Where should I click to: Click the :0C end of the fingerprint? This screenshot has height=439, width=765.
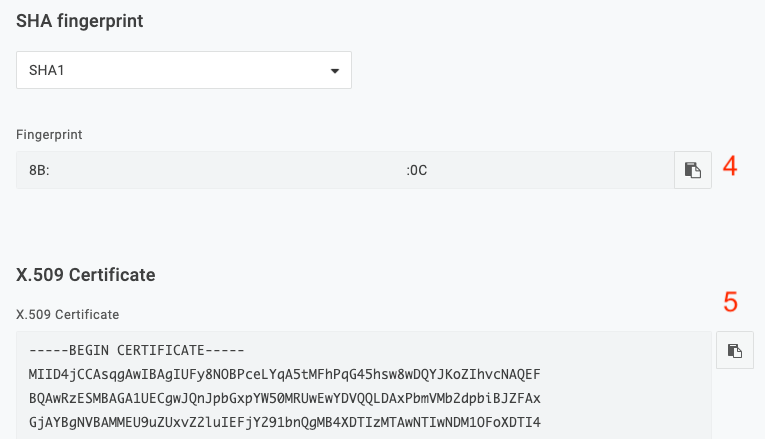click(x=417, y=170)
